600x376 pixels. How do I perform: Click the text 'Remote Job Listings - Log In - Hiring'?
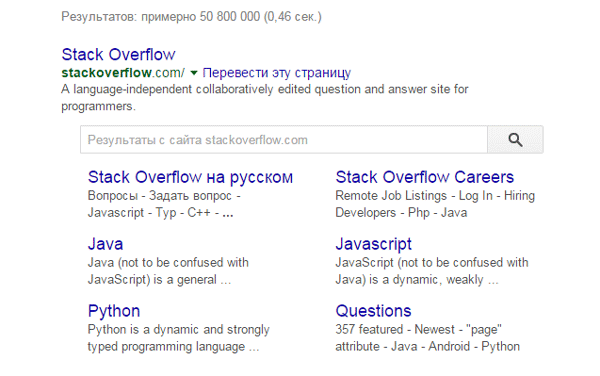(435, 195)
